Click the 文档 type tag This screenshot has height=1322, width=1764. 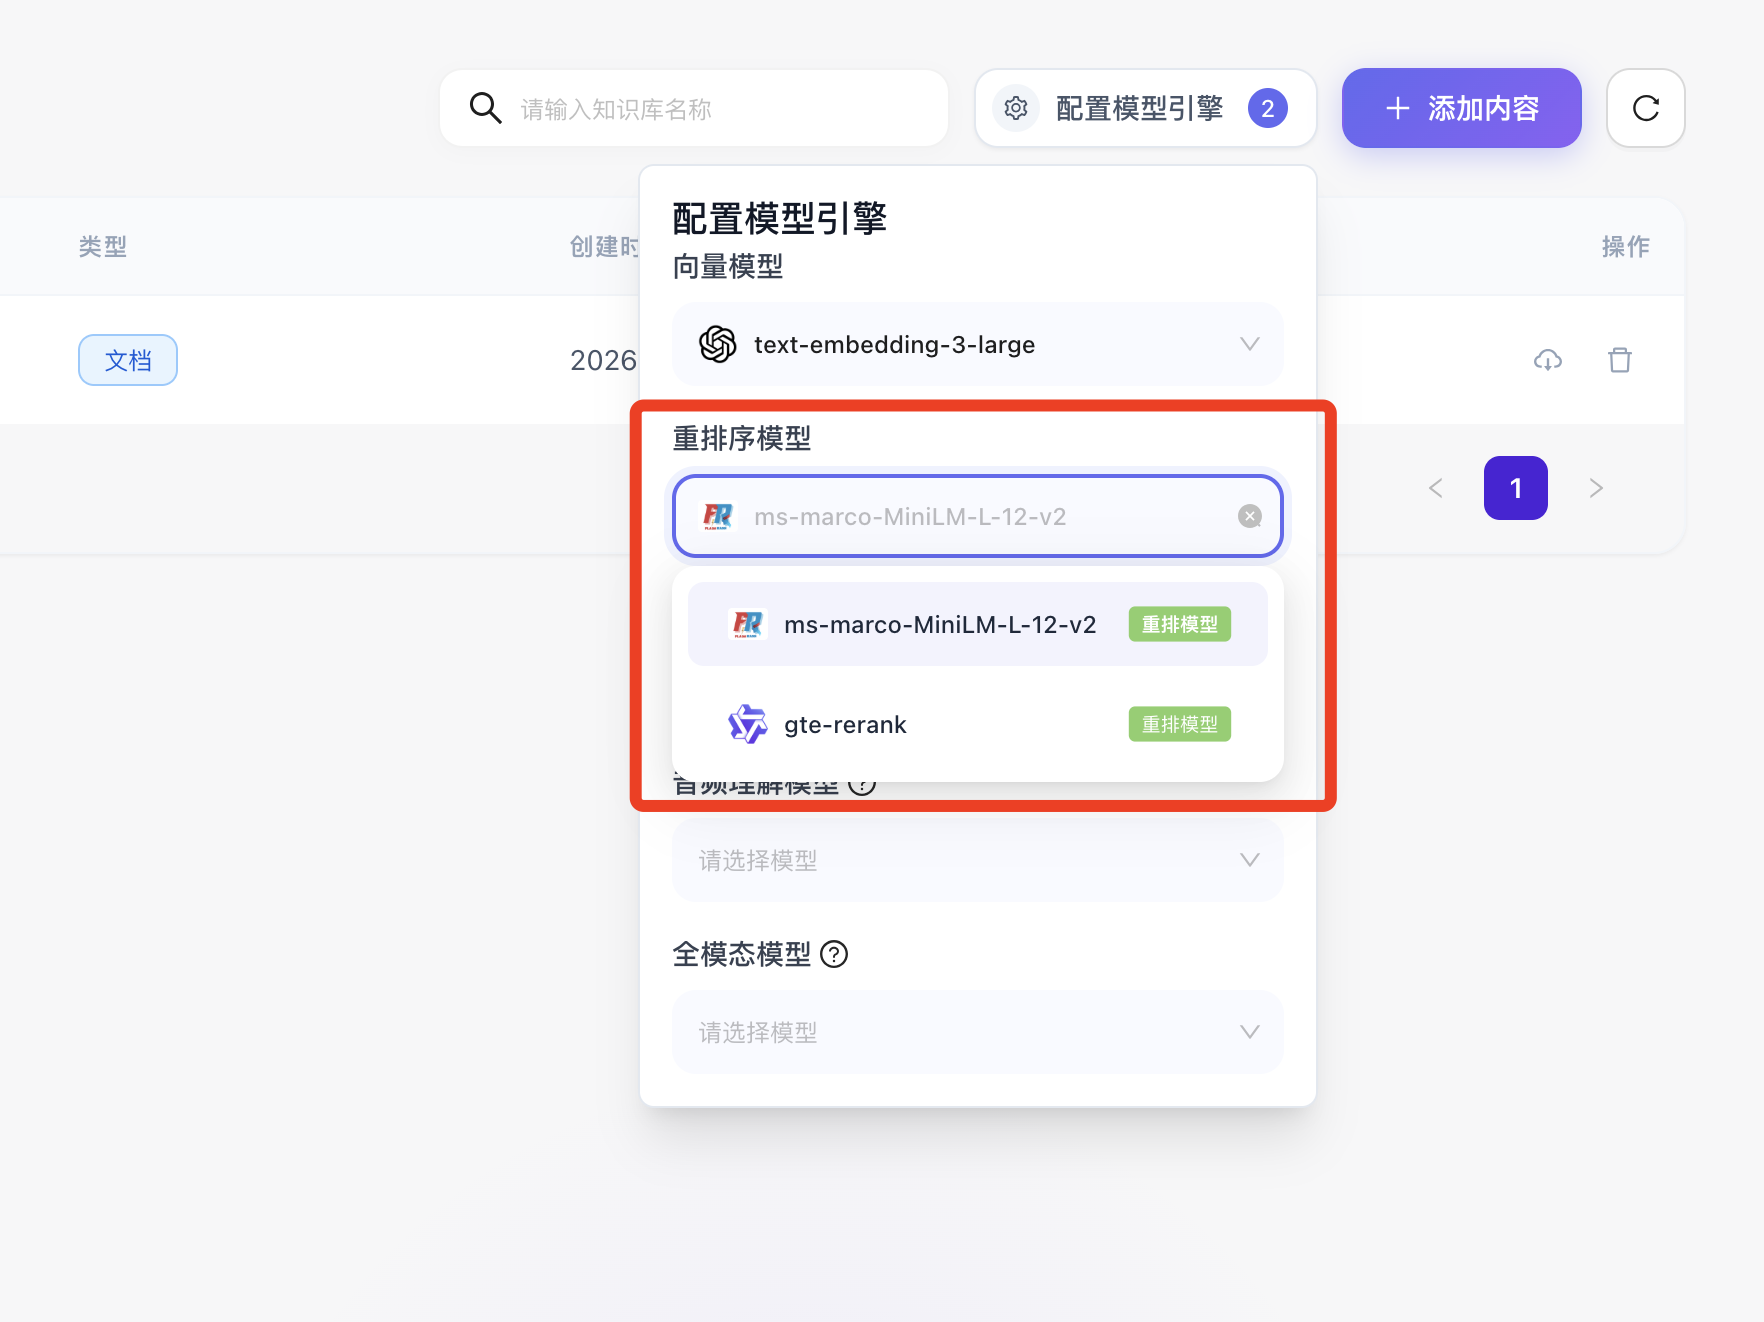pos(128,360)
